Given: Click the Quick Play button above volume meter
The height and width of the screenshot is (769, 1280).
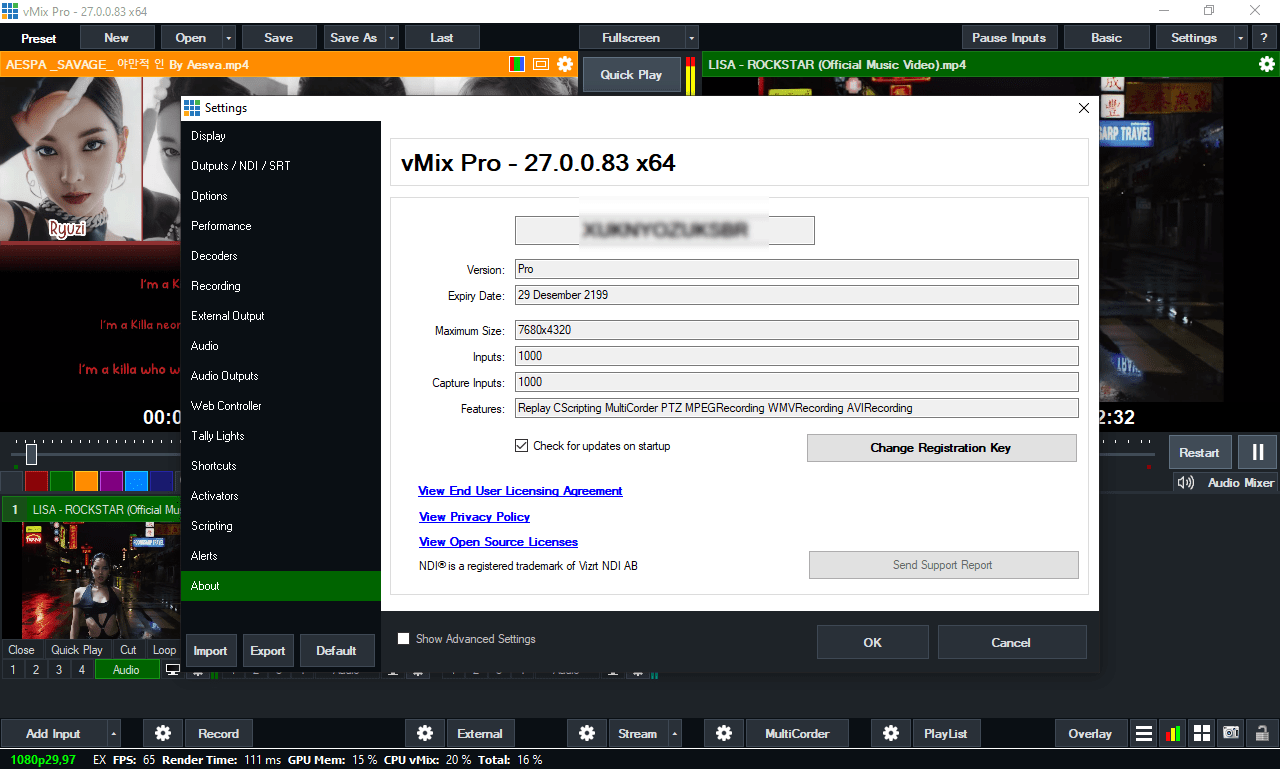Looking at the screenshot, I should point(631,75).
